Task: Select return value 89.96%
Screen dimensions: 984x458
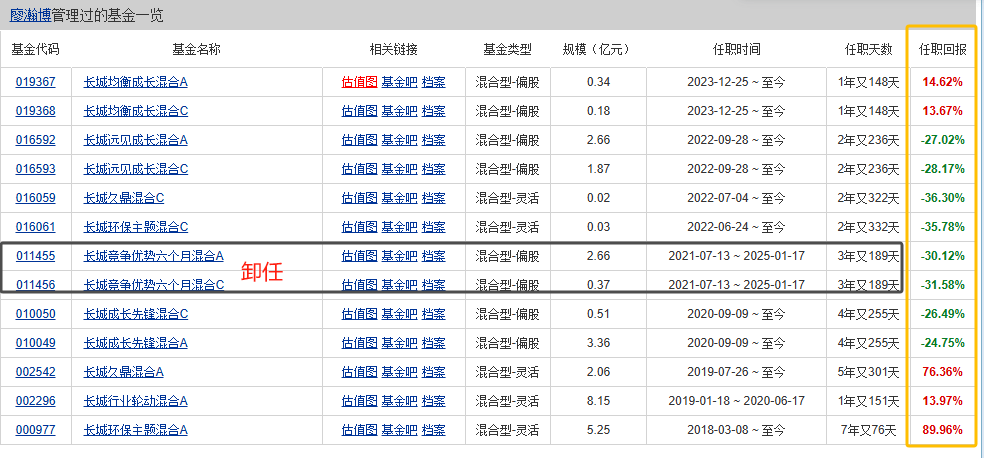Action: pos(943,430)
